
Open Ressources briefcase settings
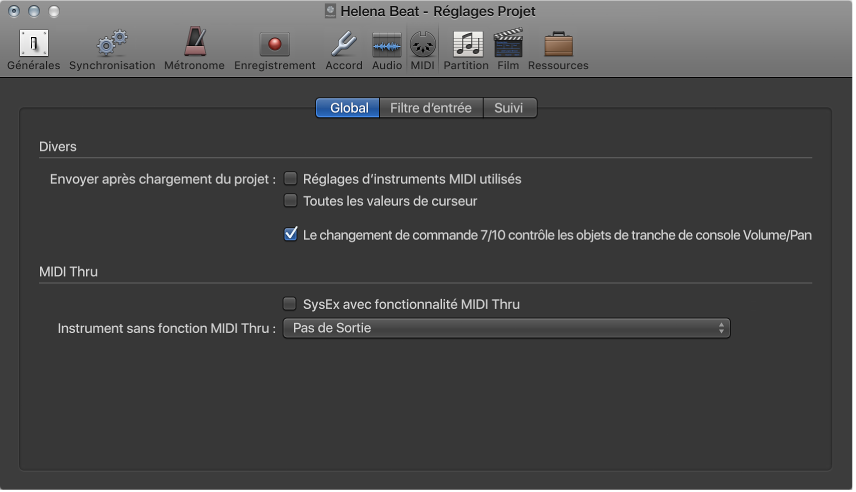click(558, 50)
